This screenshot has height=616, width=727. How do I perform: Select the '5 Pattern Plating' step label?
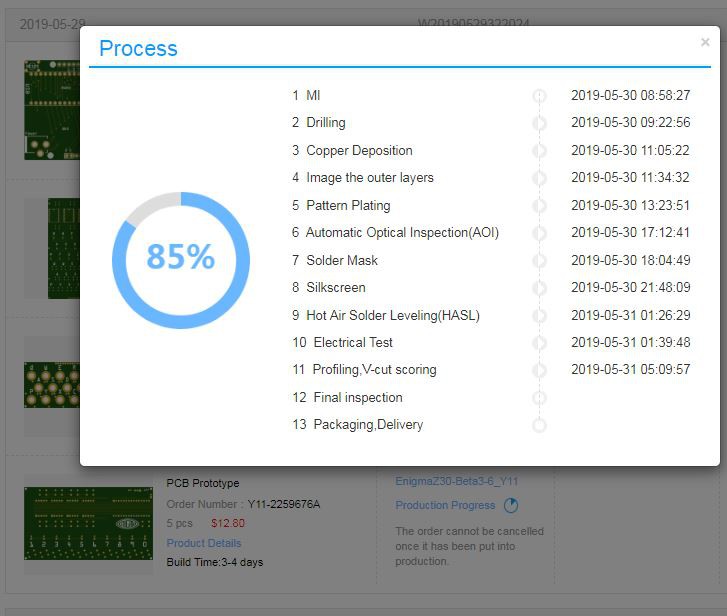tap(341, 205)
